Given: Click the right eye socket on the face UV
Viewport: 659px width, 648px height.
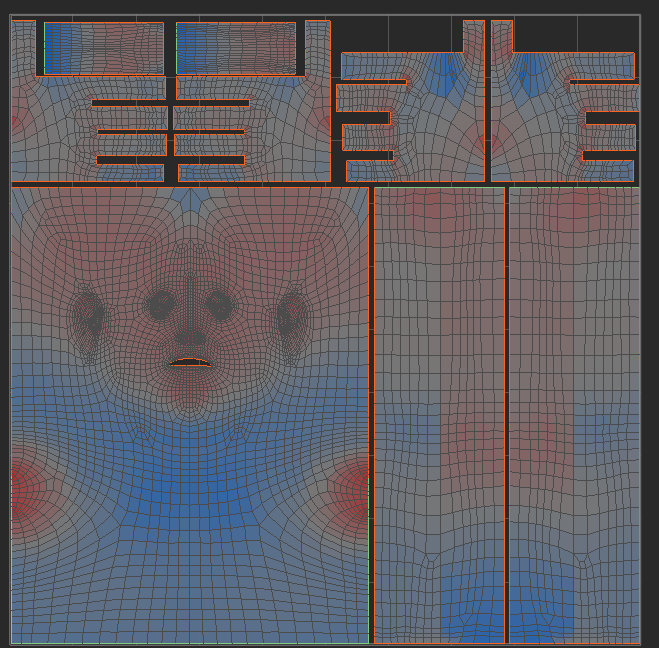Looking at the screenshot, I should (x=219, y=304).
